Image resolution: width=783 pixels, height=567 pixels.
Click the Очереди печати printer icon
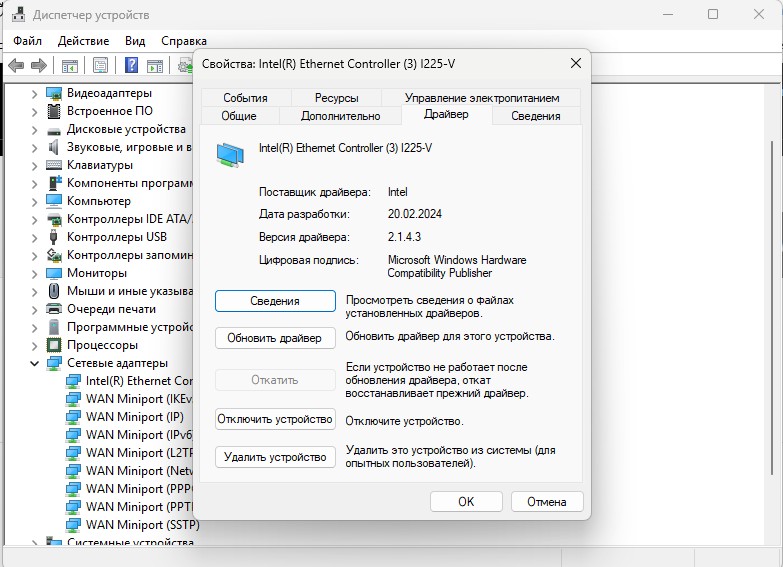pos(54,309)
